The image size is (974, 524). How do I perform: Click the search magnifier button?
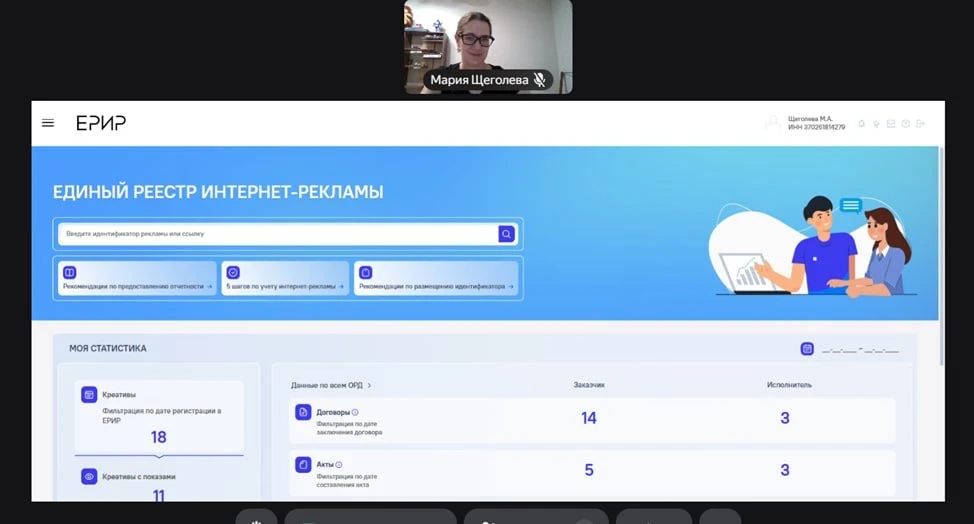coord(506,234)
